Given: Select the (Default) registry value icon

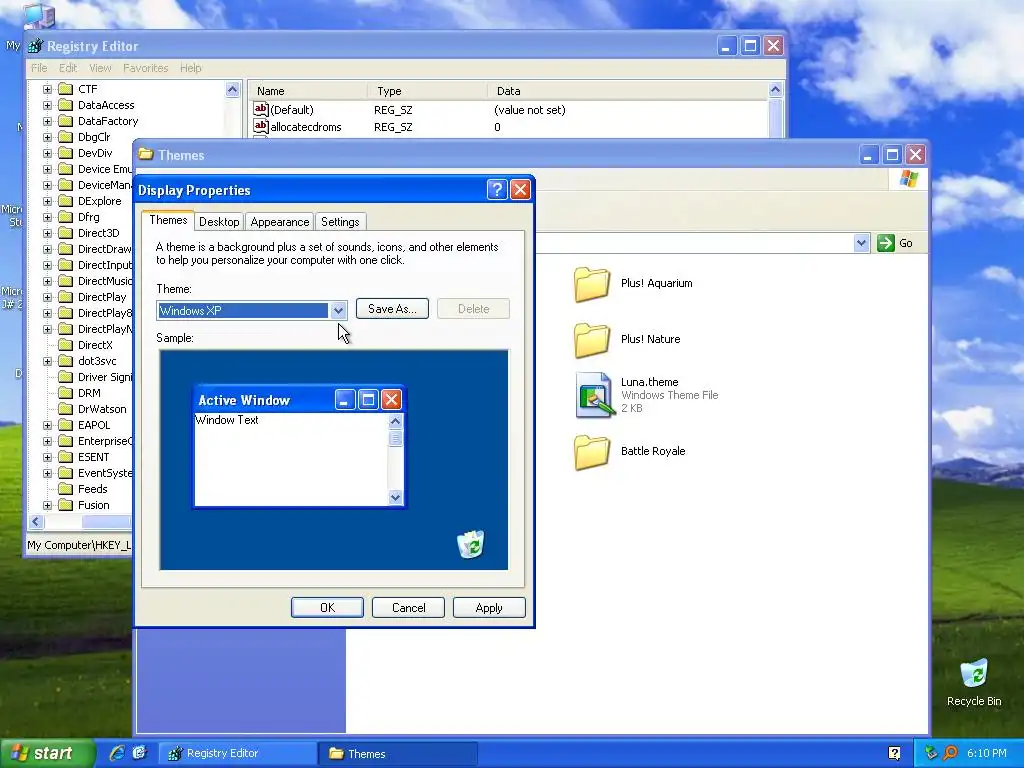Looking at the screenshot, I should tap(261, 109).
